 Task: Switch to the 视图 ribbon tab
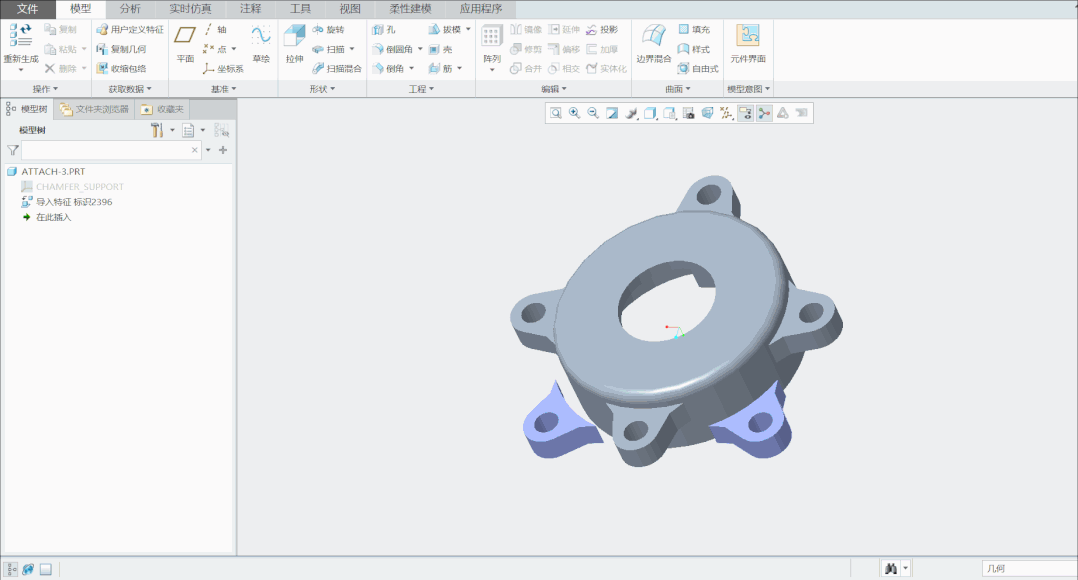tap(350, 9)
